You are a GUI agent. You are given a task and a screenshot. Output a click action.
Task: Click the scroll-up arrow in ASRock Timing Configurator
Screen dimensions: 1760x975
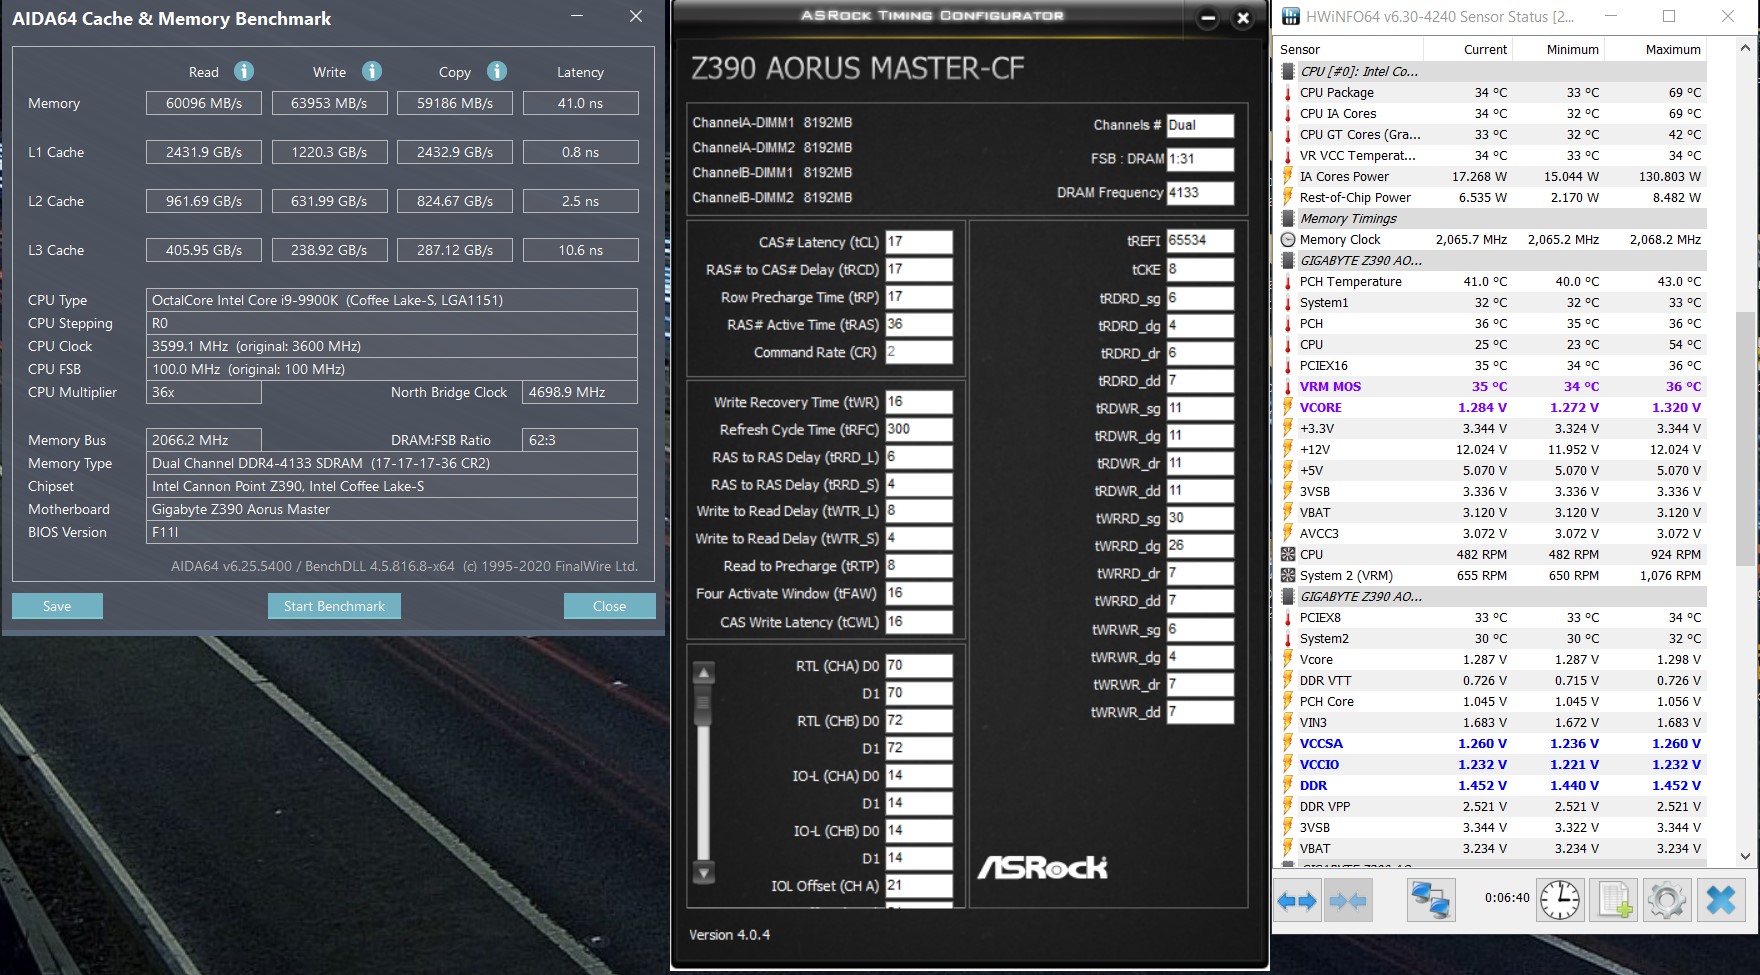tap(704, 673)
